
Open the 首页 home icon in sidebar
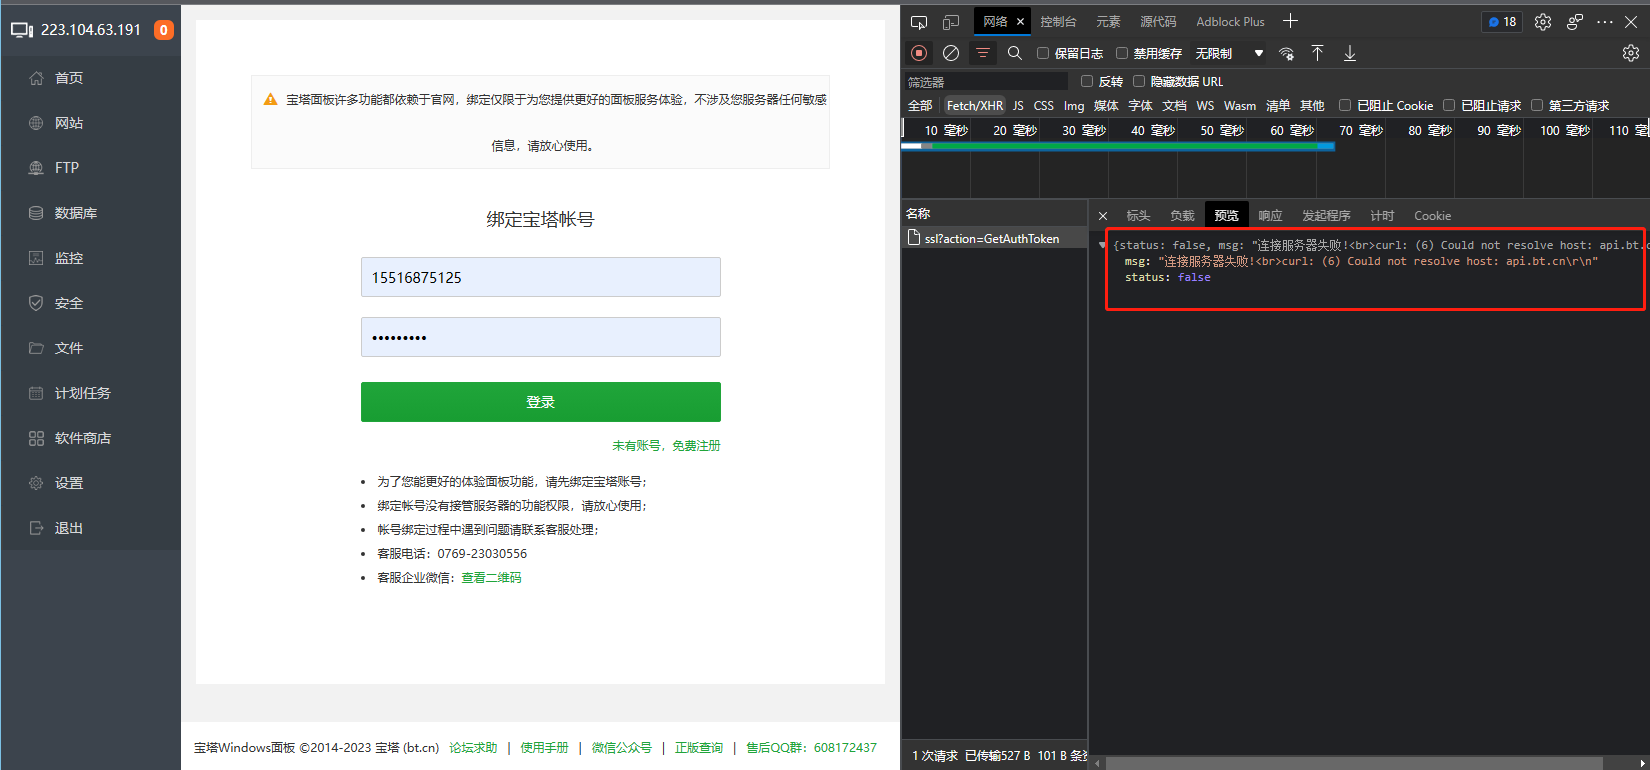[36, 78]
